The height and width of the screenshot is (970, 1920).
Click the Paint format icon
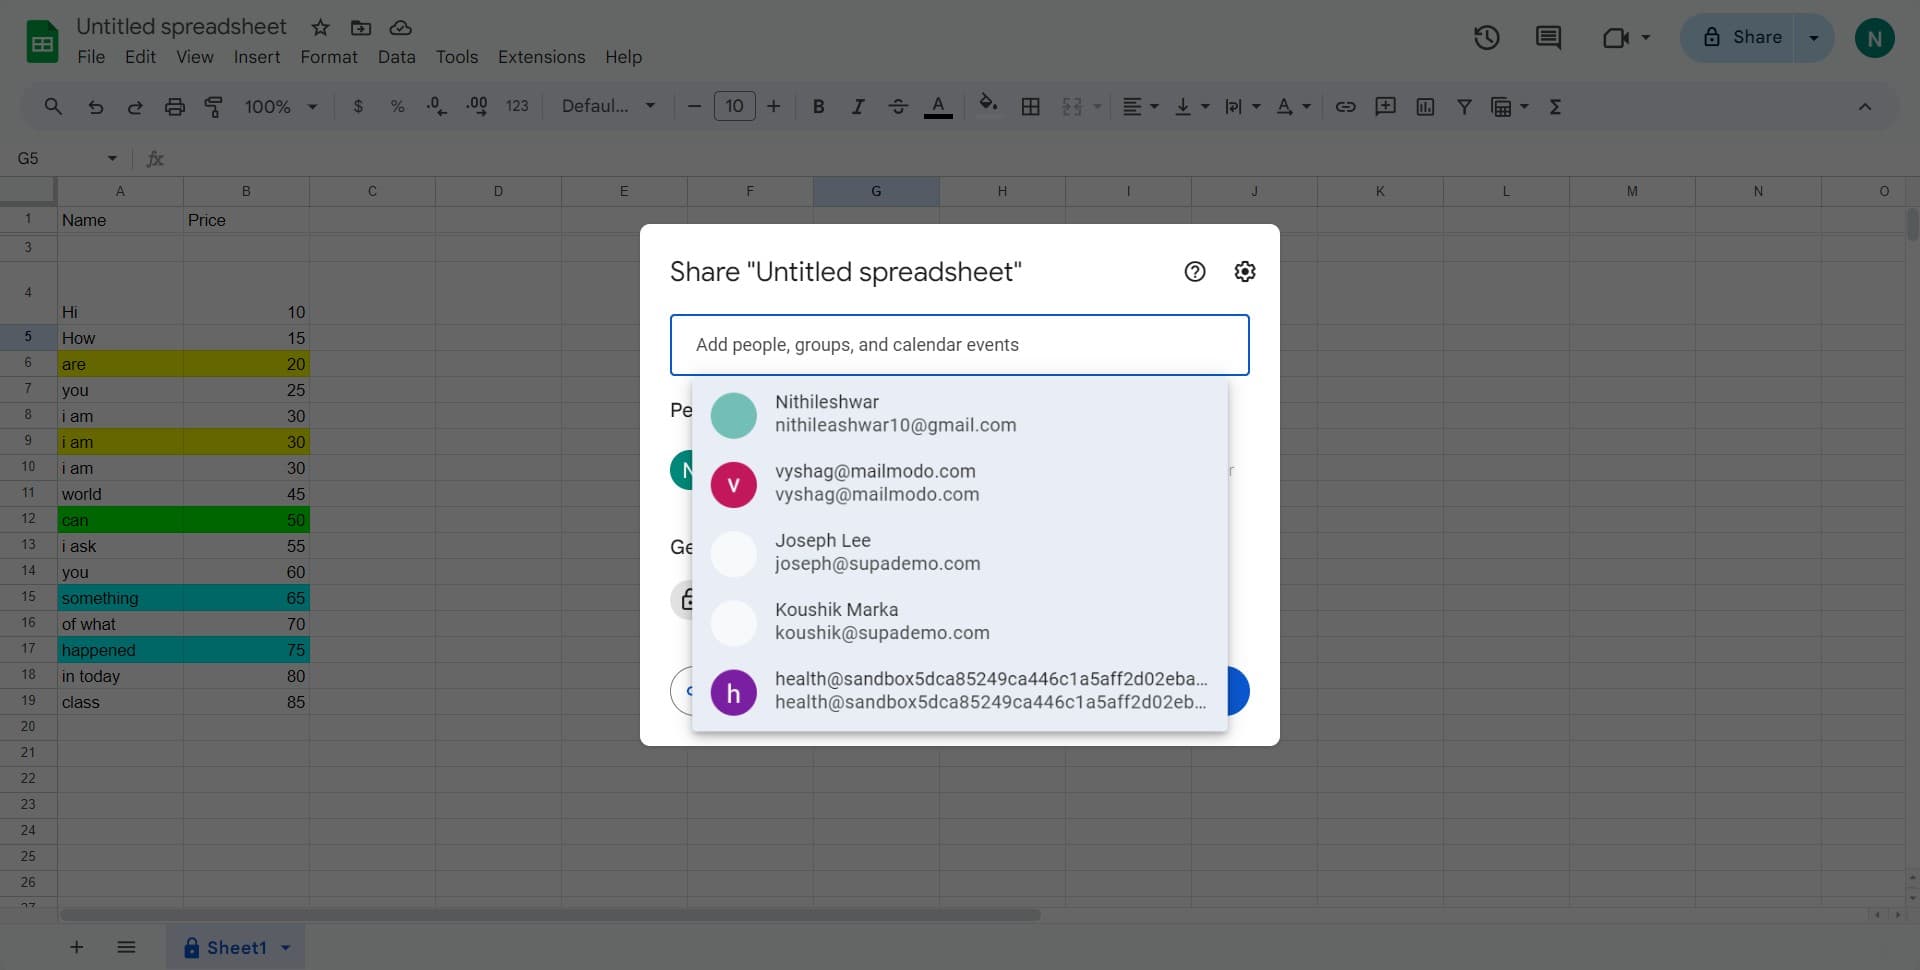pos(213,106)
